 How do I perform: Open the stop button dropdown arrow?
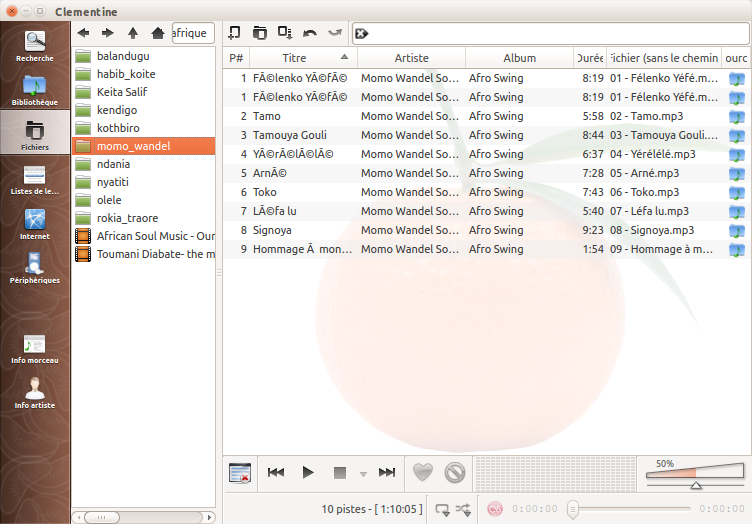363,474
